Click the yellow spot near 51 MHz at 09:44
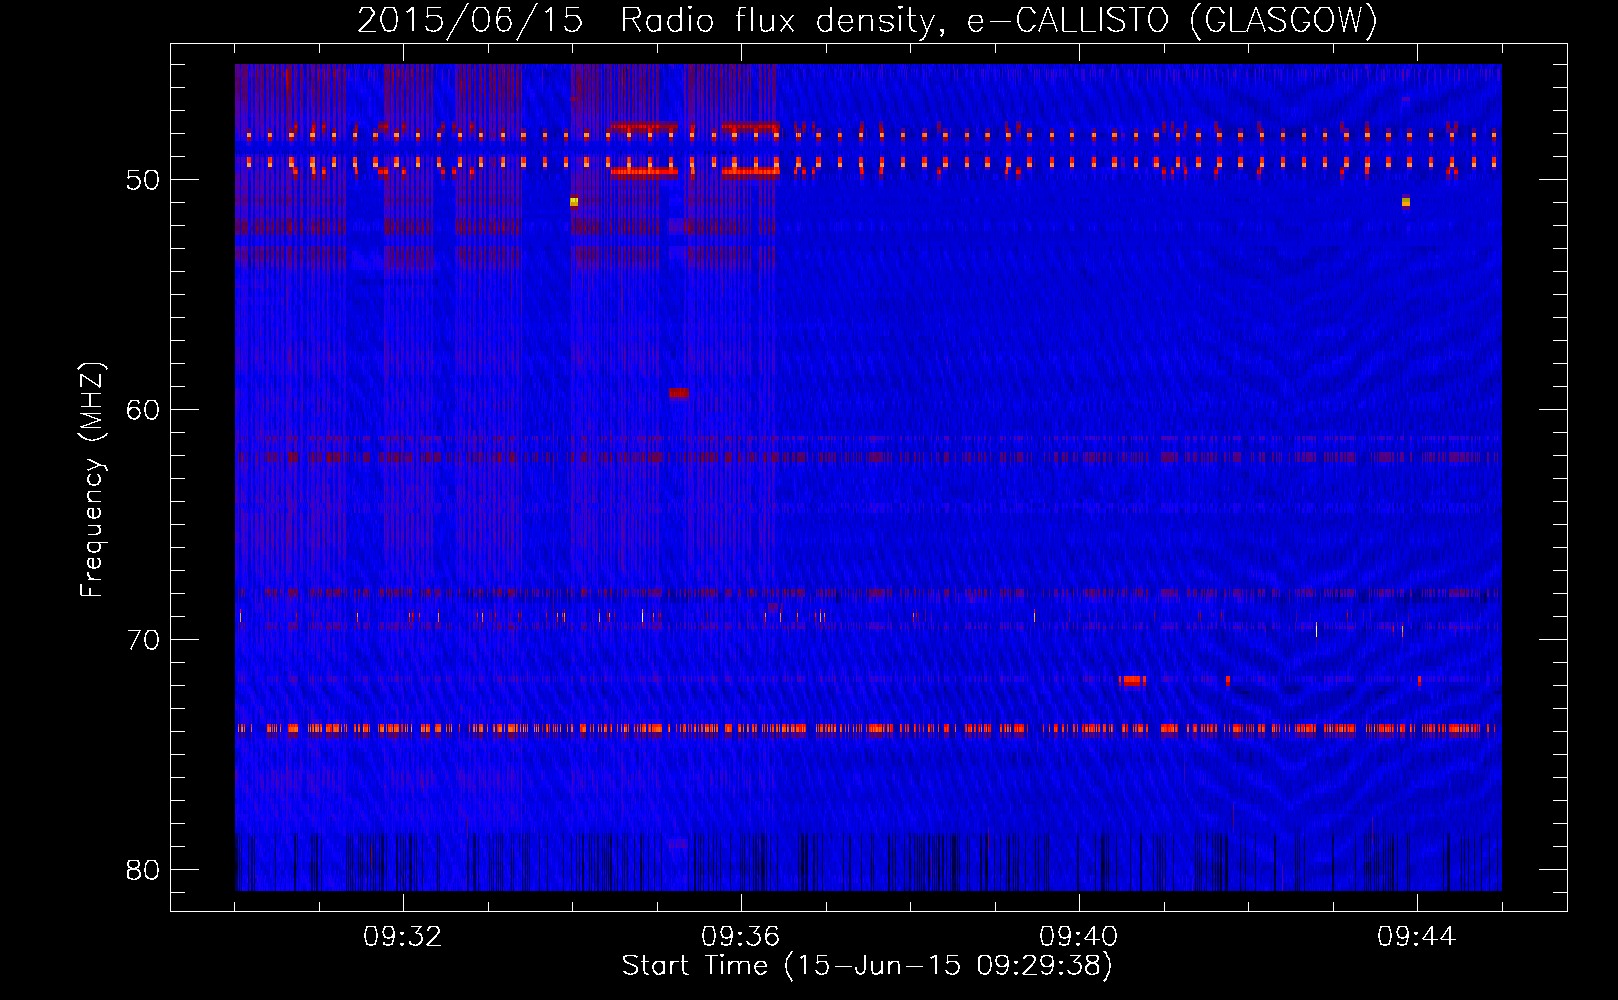Image resolution: width=1618 pixels, height=1000 pixels. (x=1406, y=202)
